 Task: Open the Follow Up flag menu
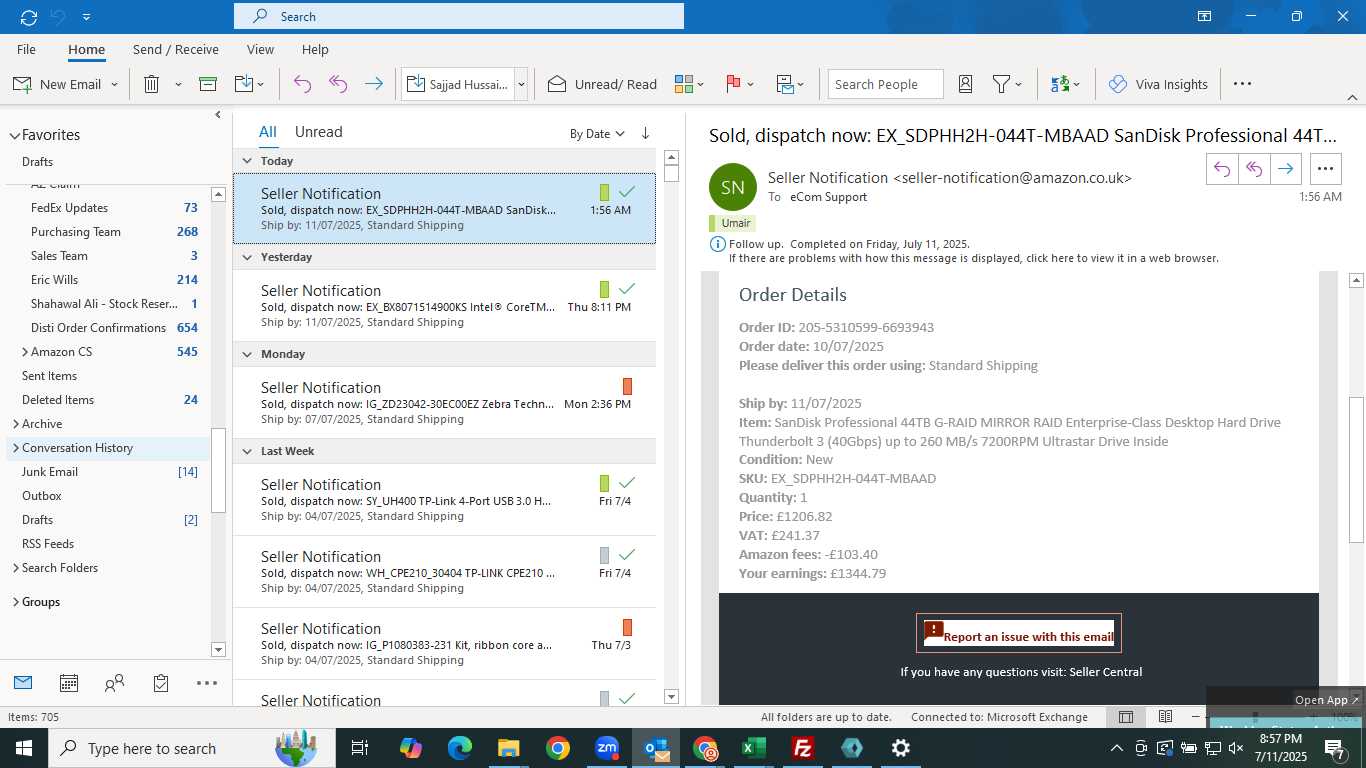pos(739,84)
